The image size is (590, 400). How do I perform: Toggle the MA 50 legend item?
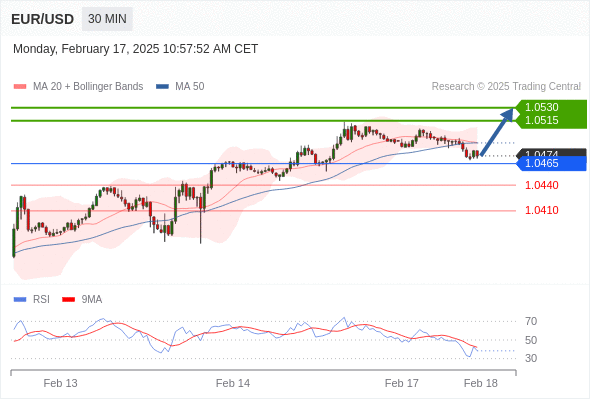click(180, 87)
